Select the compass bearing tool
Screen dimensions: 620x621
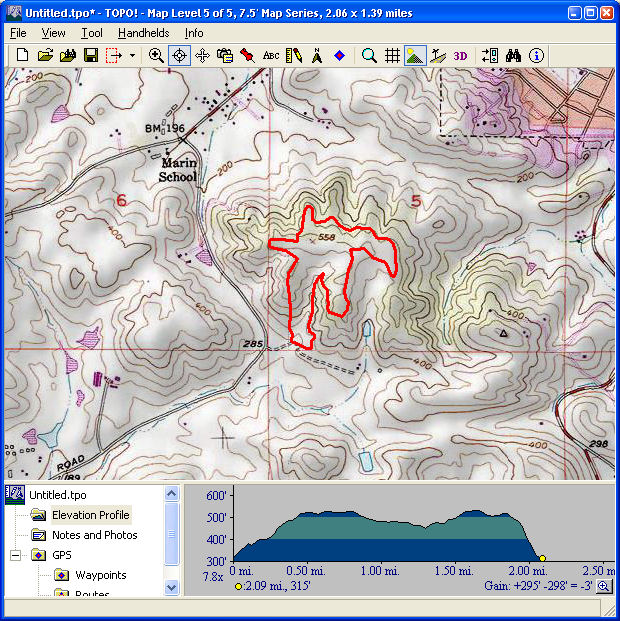[x=317, y=56]
